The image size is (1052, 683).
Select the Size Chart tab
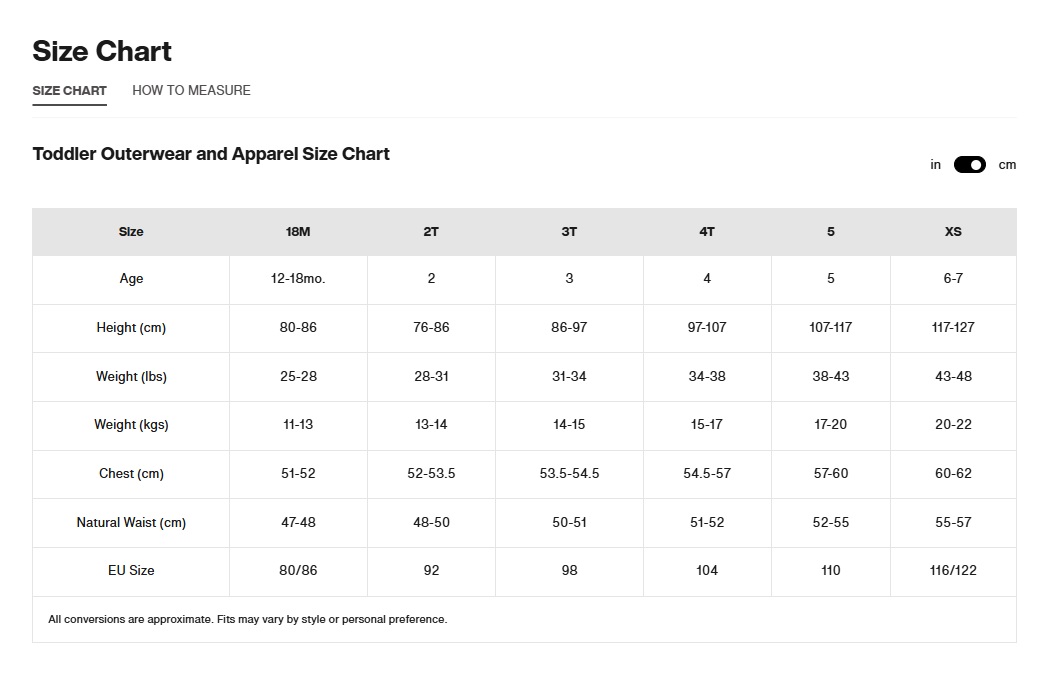click(x=69, y=91)
